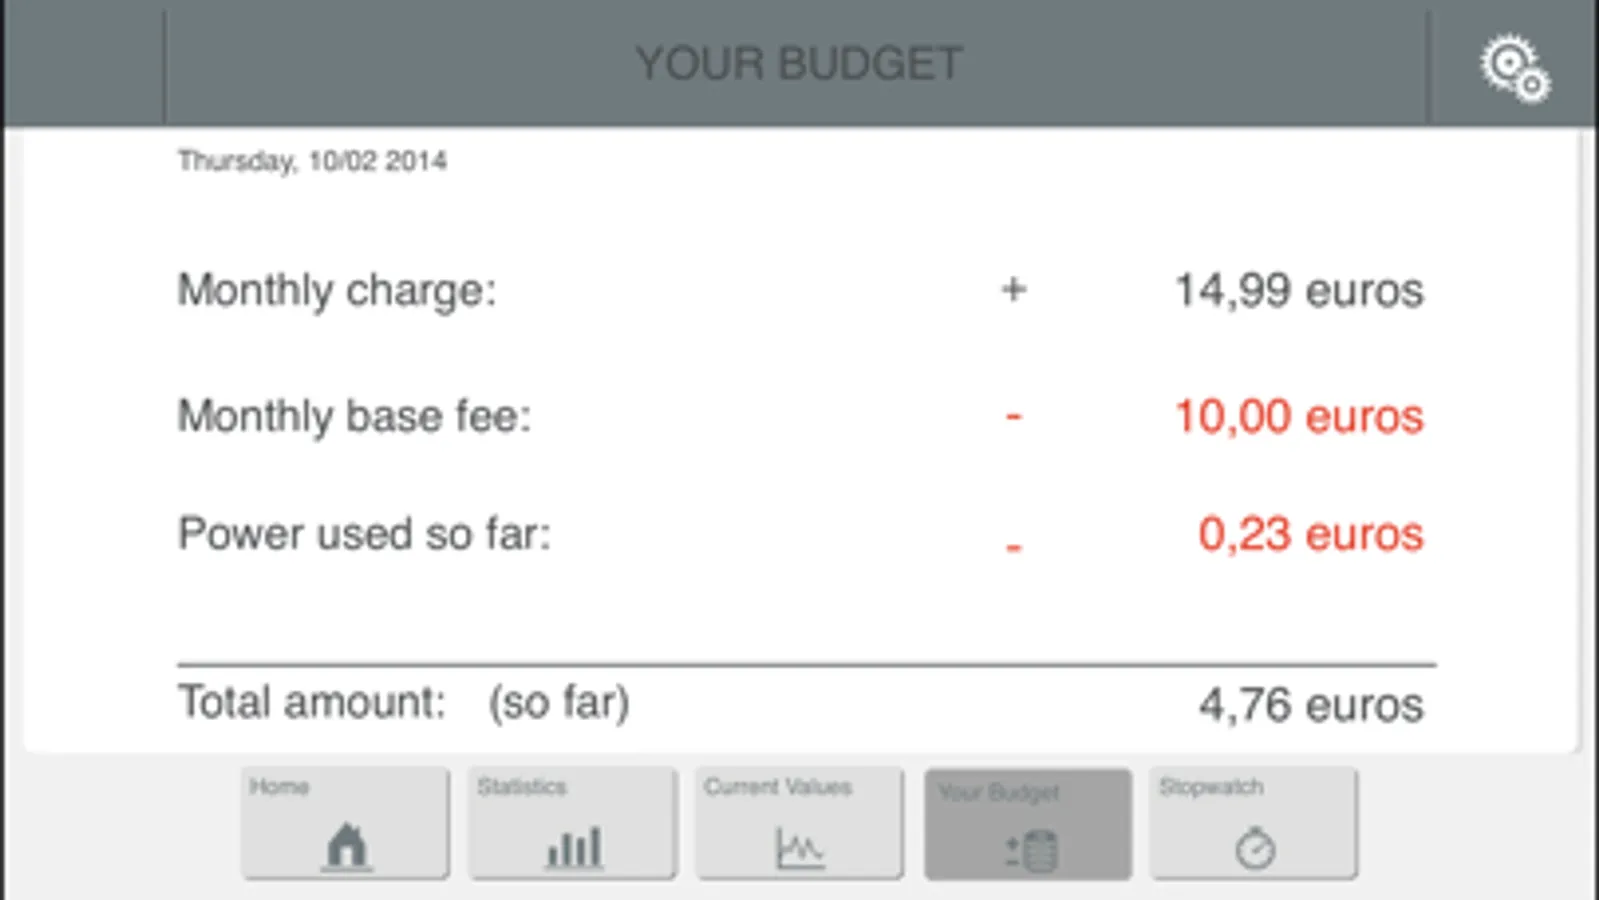Click the stopwatch clock icon
The height and width of the screenshot is (900, 1599).
[x=1254, y=849]
